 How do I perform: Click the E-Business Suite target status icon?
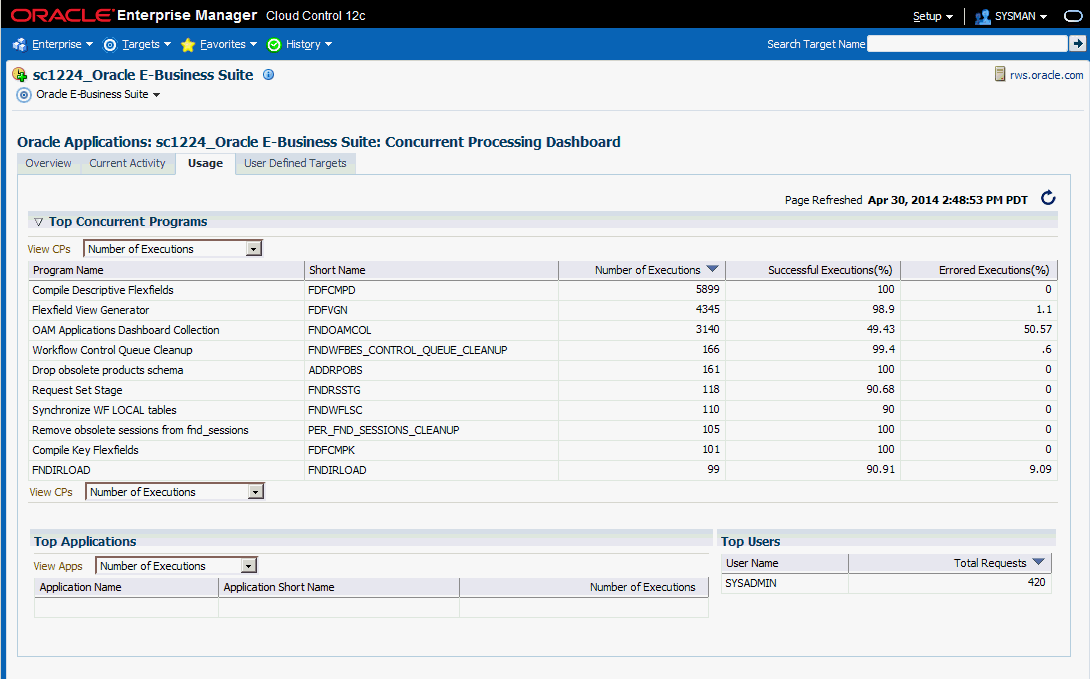pos(20,74)
